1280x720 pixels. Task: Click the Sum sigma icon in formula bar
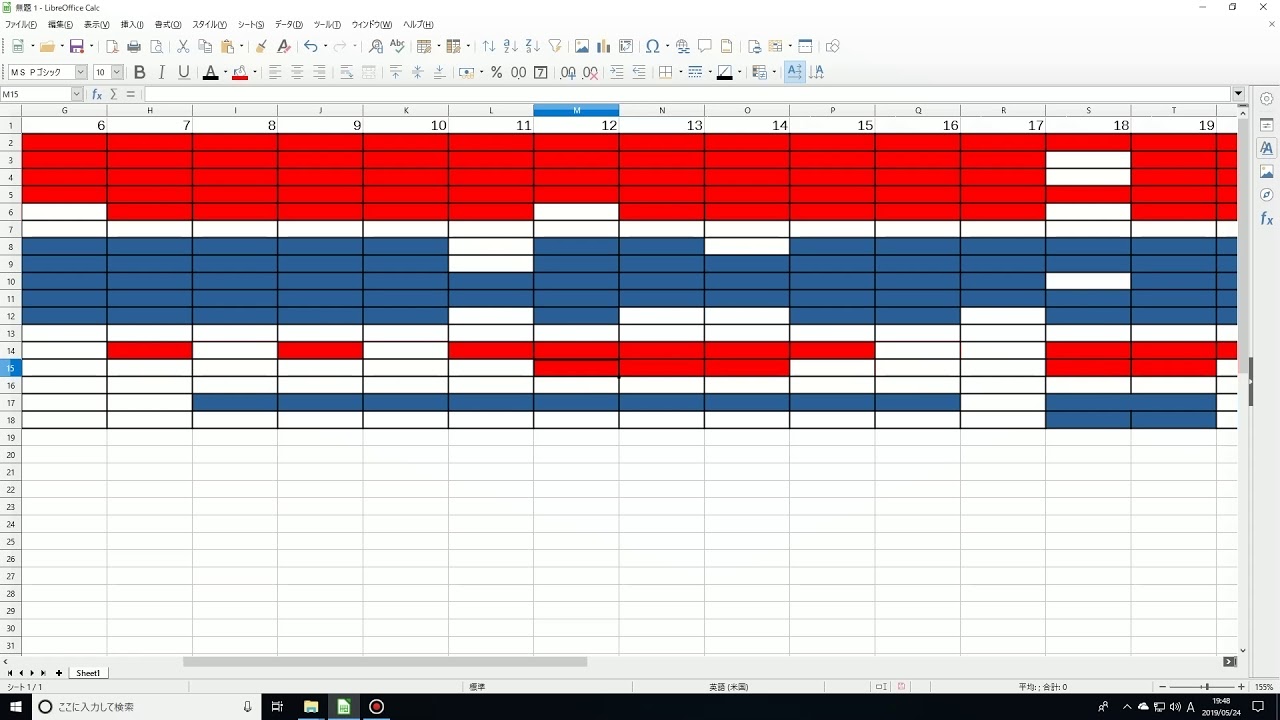coord(114,94)
